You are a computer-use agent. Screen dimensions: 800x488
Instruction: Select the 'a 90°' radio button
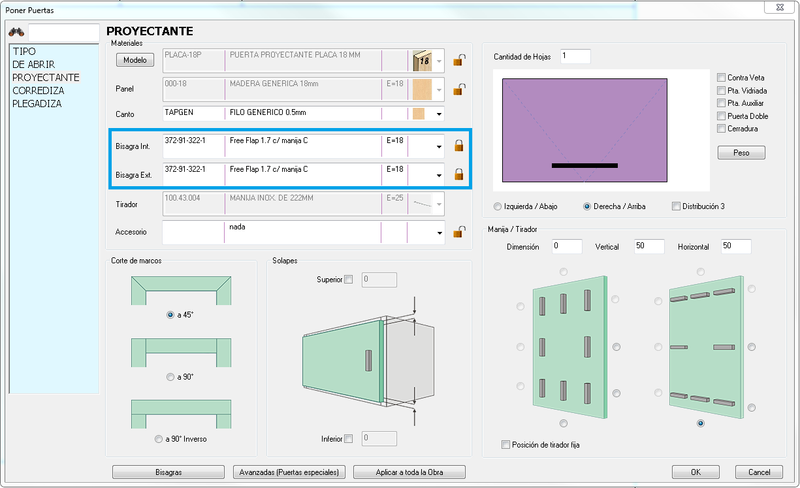pos(170,377)
